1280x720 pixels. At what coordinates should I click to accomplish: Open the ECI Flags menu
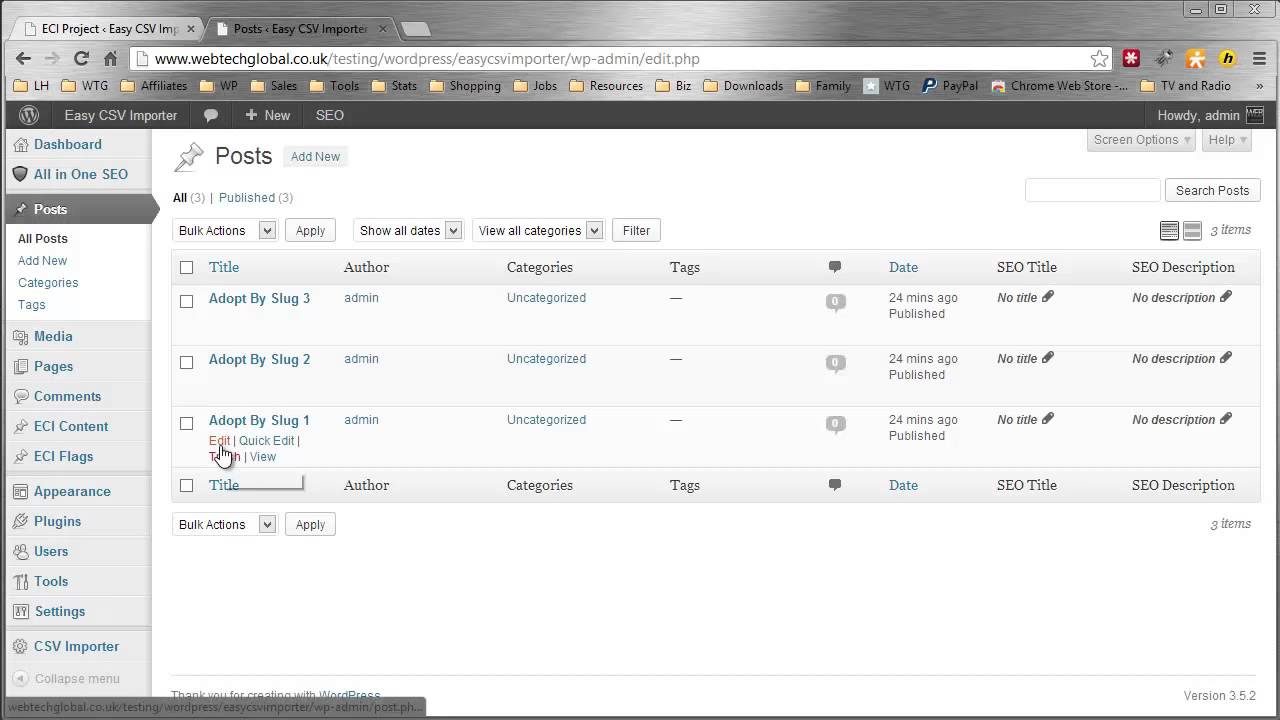63,456
